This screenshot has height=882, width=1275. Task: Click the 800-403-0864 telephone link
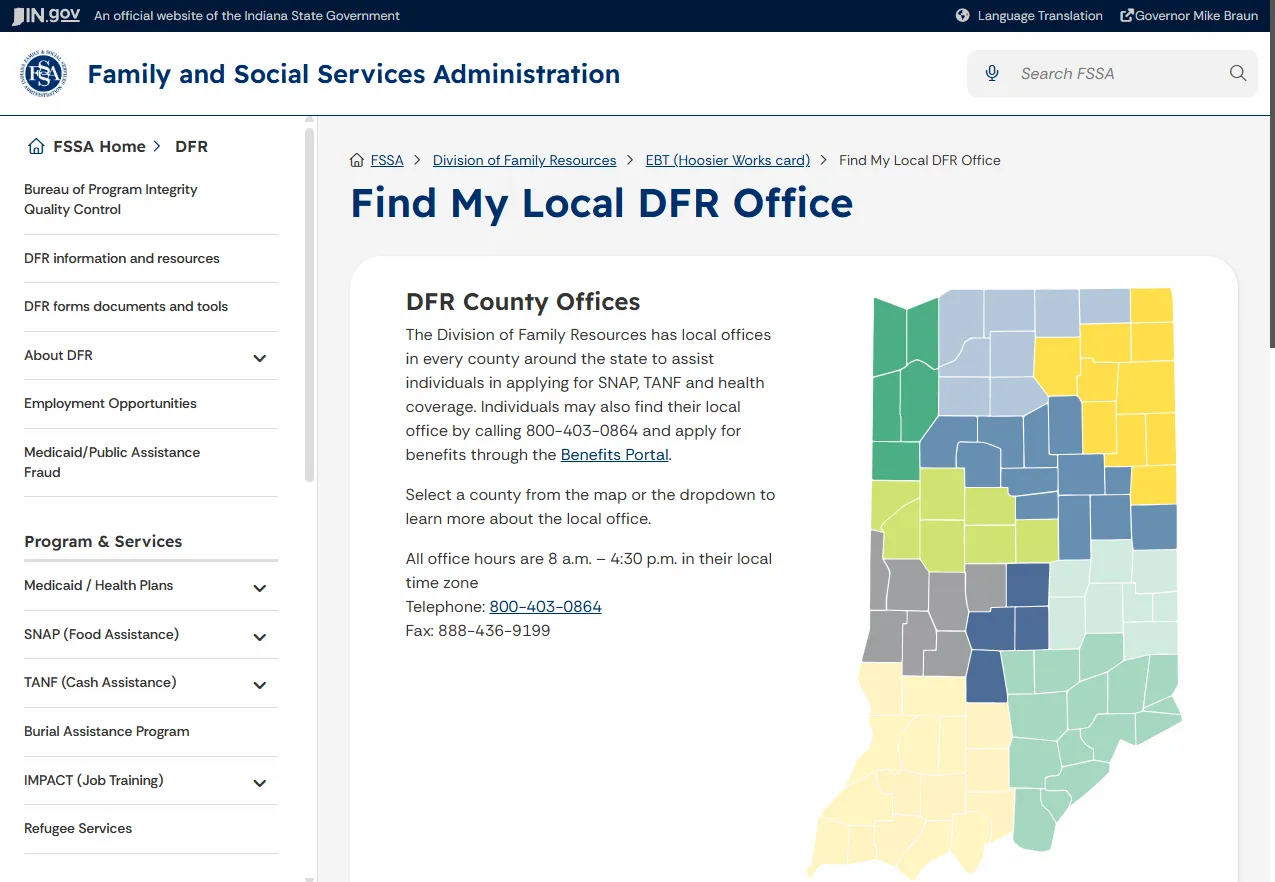(x=545, y=606)
